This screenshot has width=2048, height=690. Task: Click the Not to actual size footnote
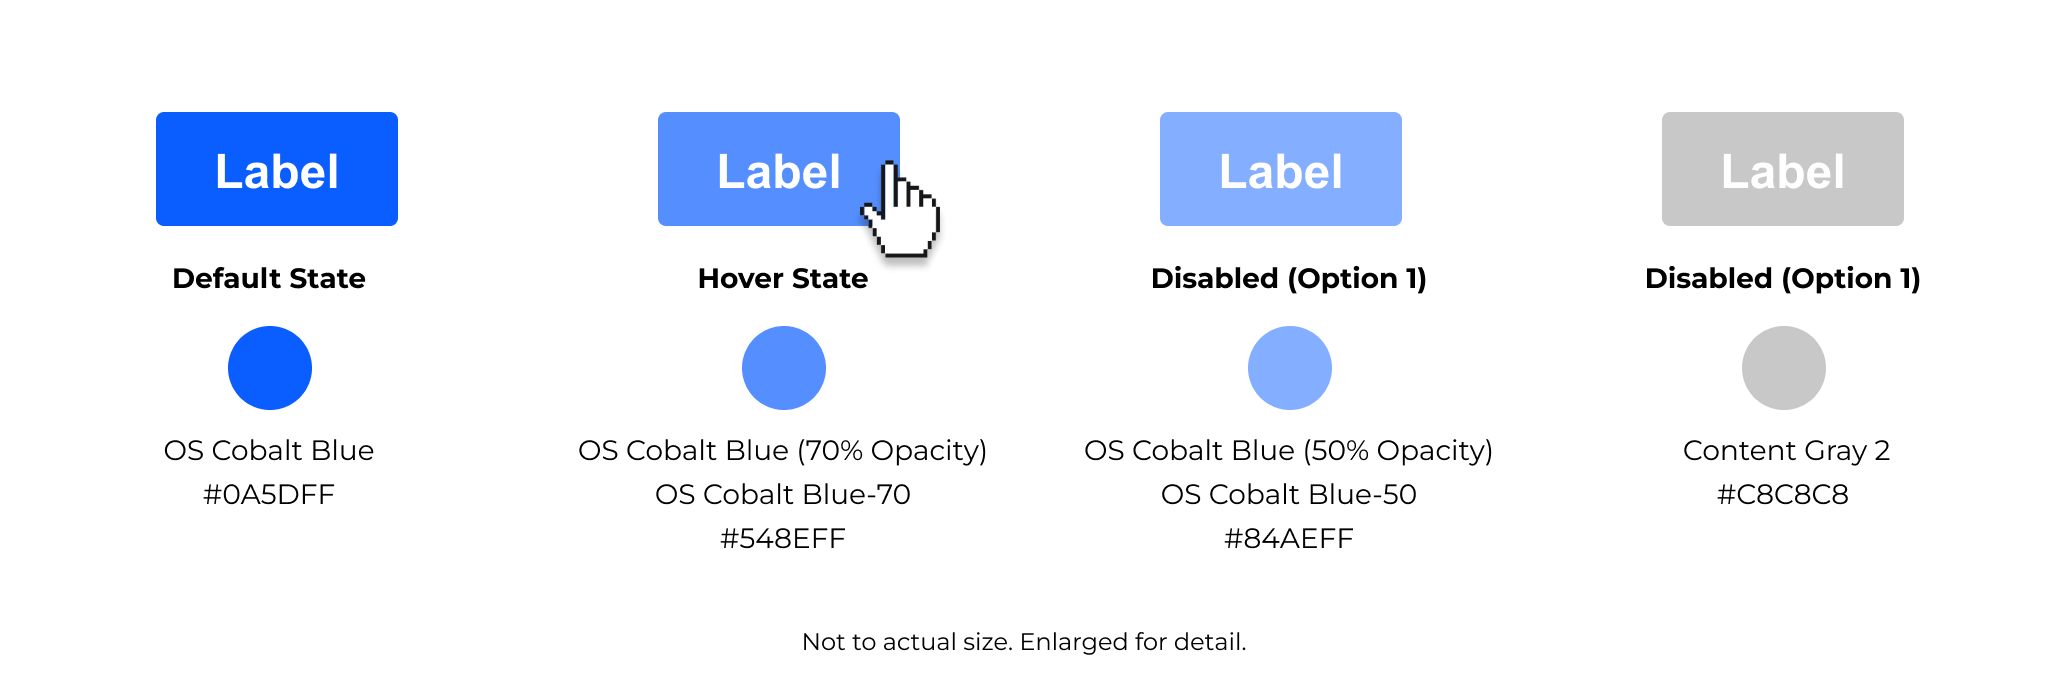[1024, 641]
